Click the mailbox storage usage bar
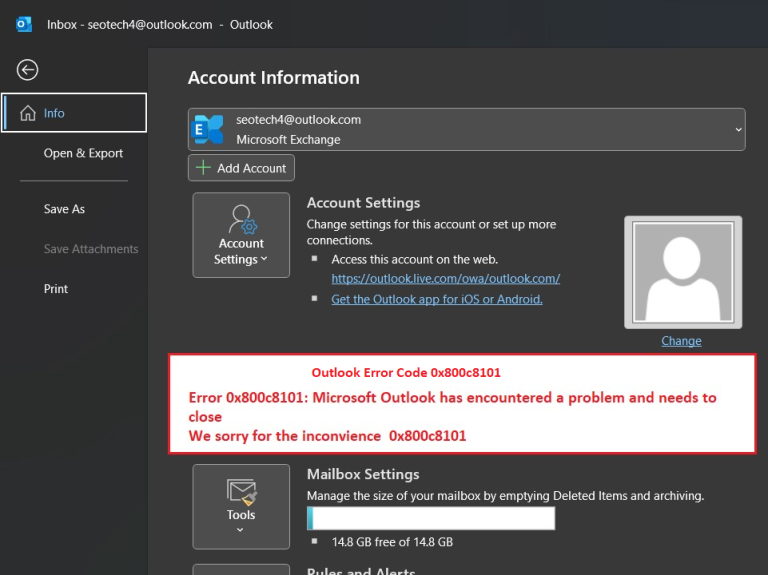The height and width of the screenshot is (575, 768). coord(431,518)
